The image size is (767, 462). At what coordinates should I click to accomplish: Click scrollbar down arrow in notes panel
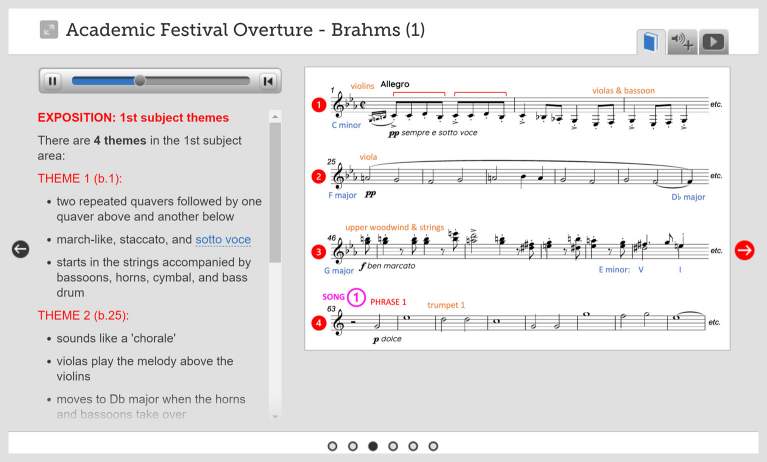pos(275,416)
